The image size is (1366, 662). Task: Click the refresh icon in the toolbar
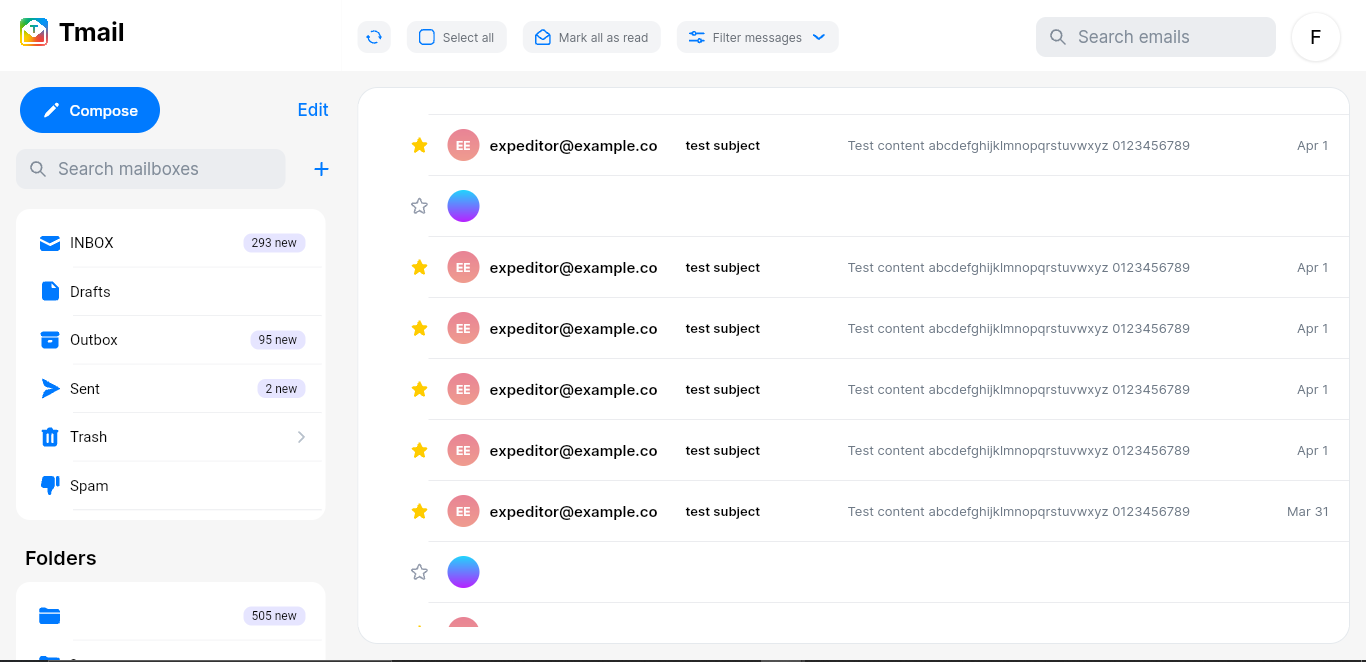374,36
